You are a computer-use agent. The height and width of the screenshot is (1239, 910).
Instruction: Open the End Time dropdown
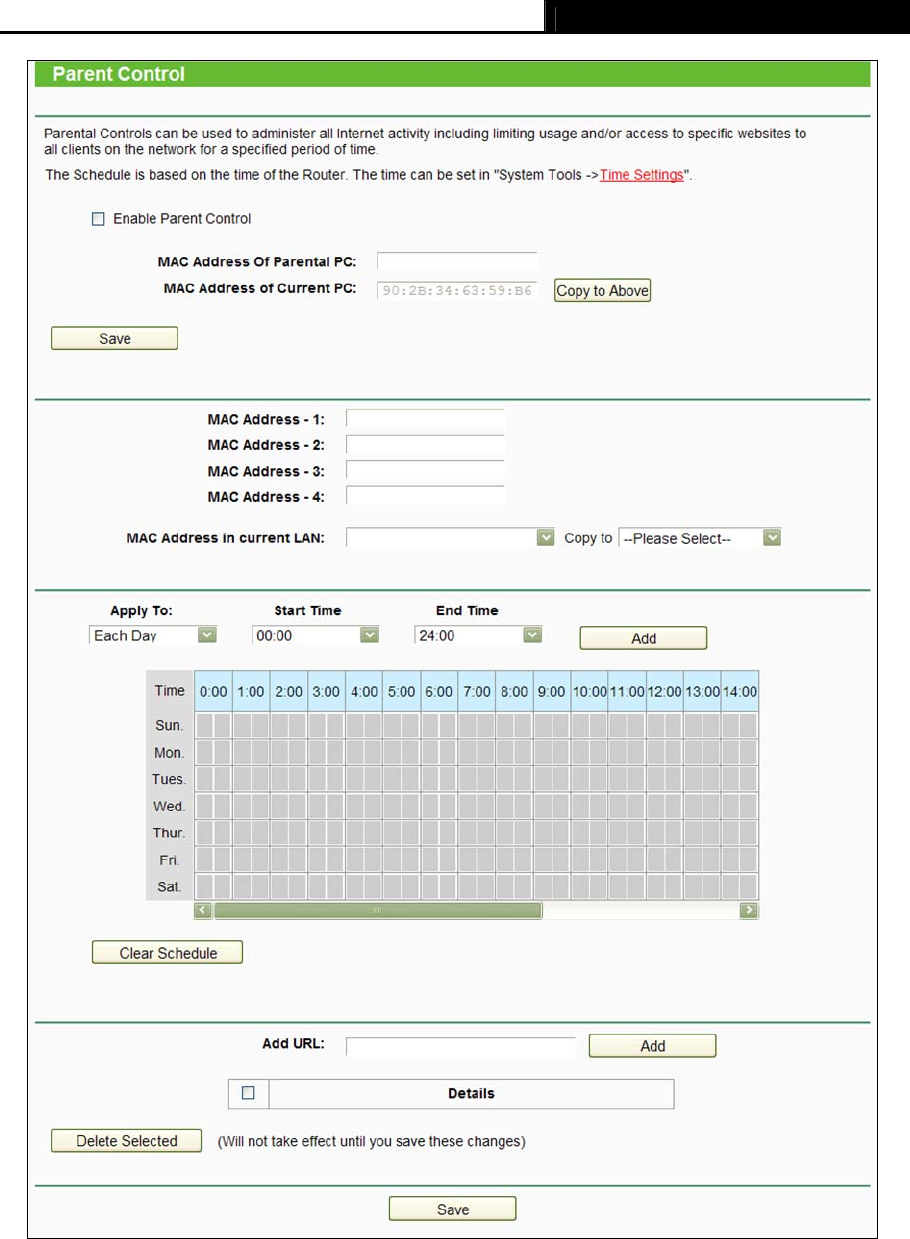point(477,636)
